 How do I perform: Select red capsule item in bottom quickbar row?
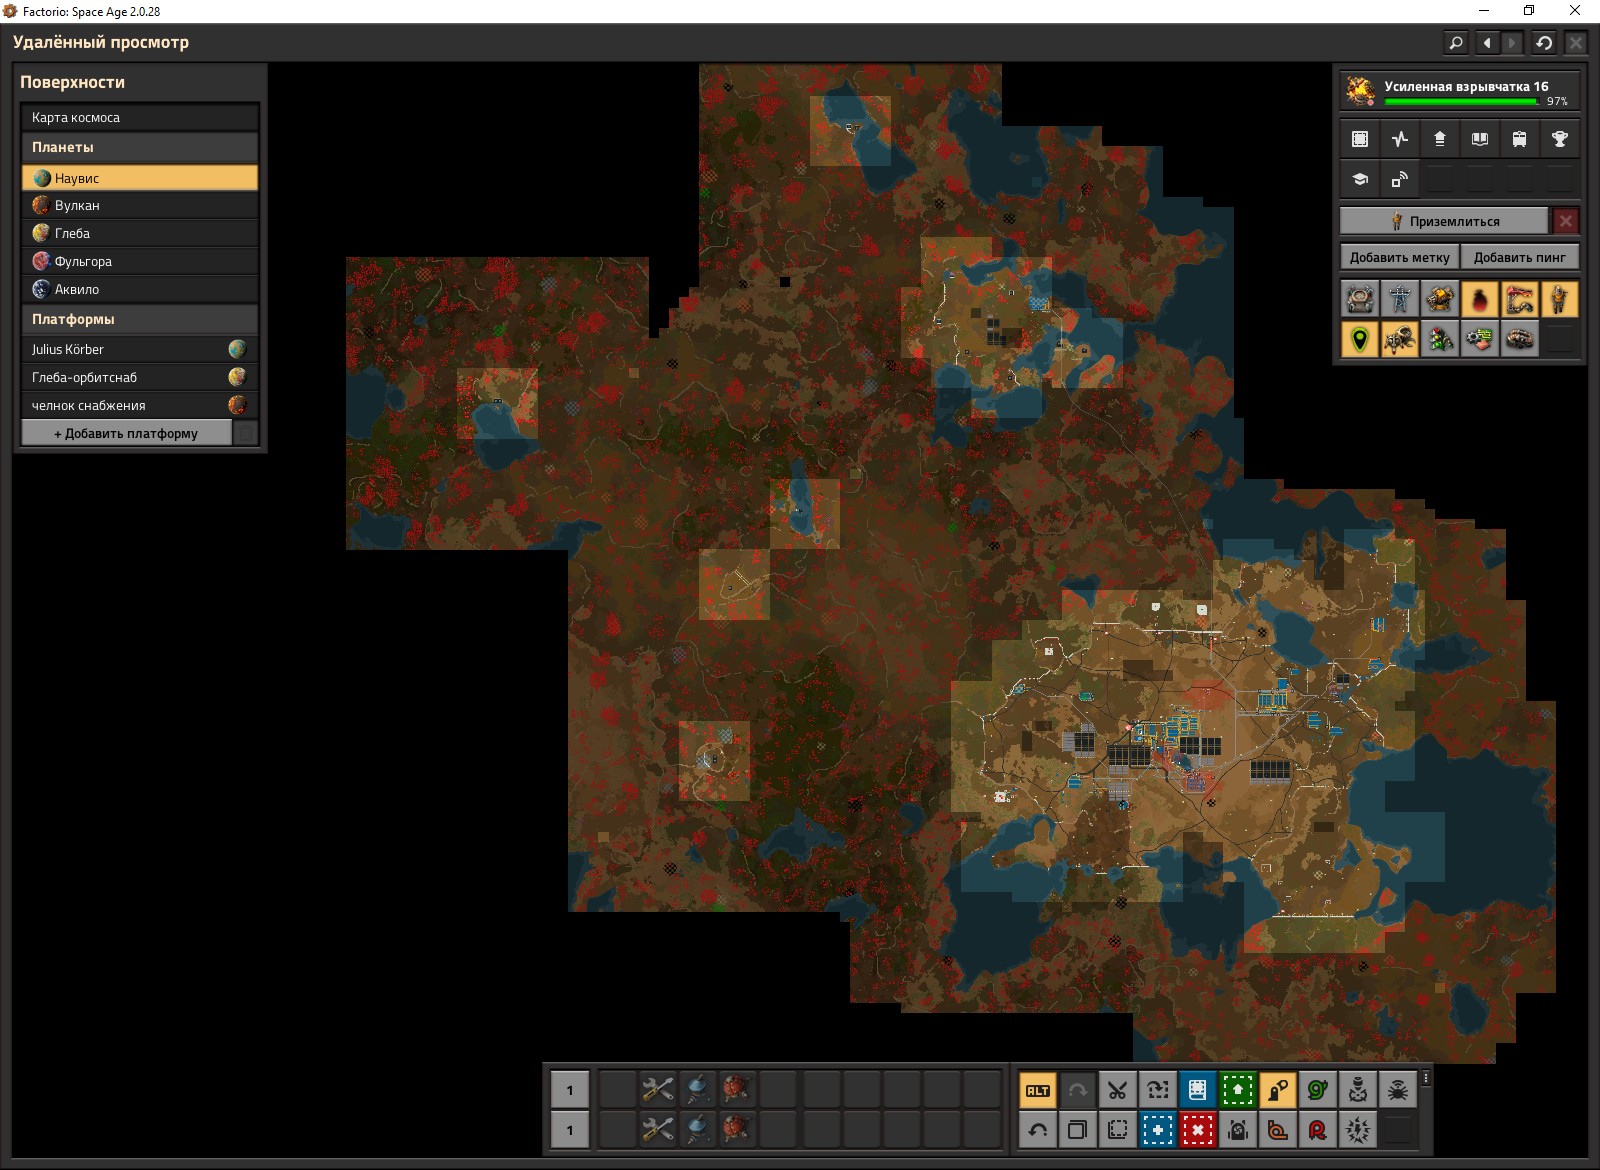coord(738,1130)
